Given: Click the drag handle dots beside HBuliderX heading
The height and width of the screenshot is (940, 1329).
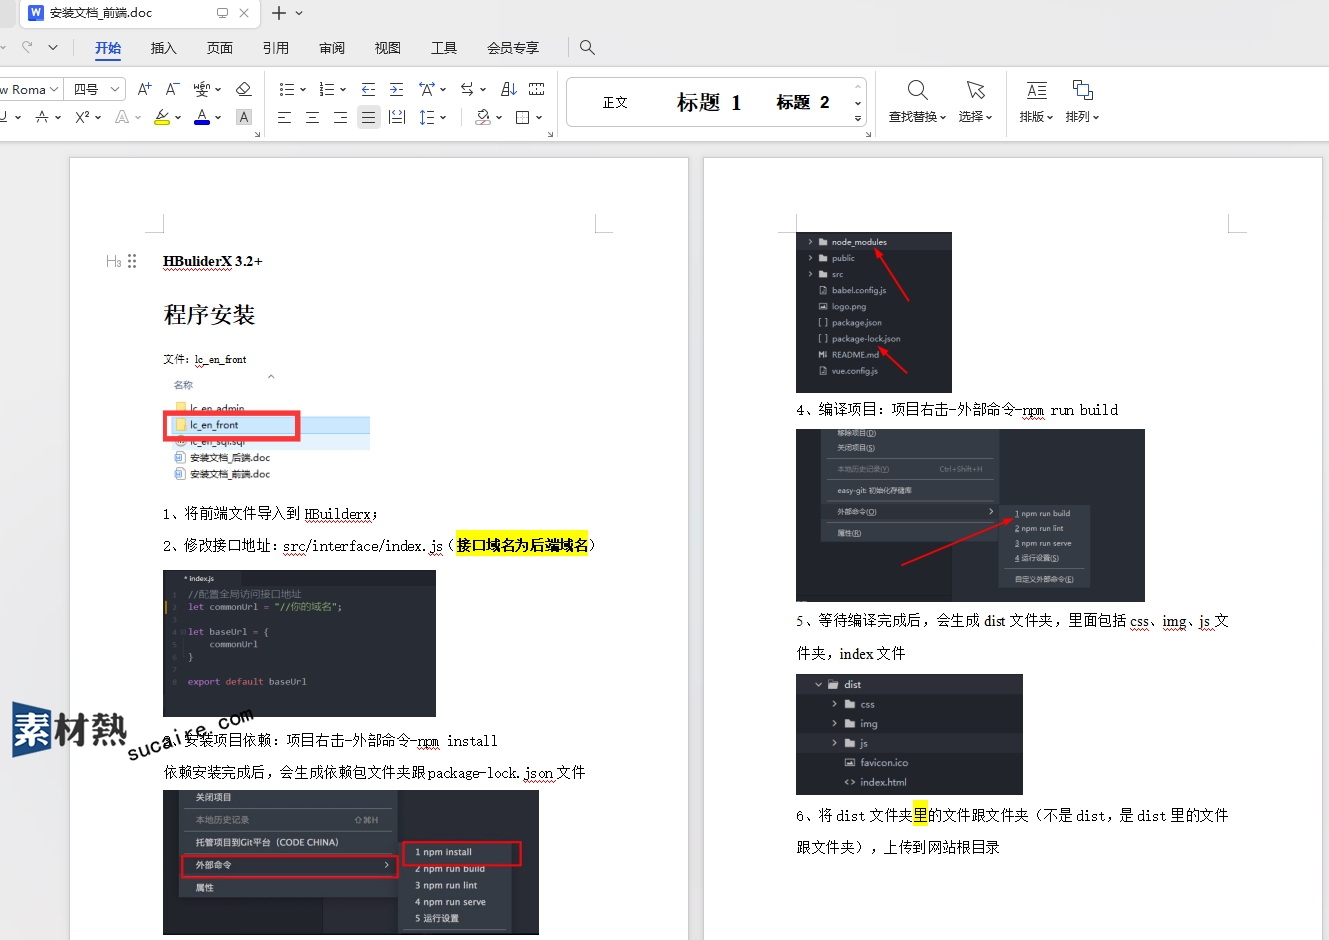Looking at the screenshot, I should coord(132,261).
